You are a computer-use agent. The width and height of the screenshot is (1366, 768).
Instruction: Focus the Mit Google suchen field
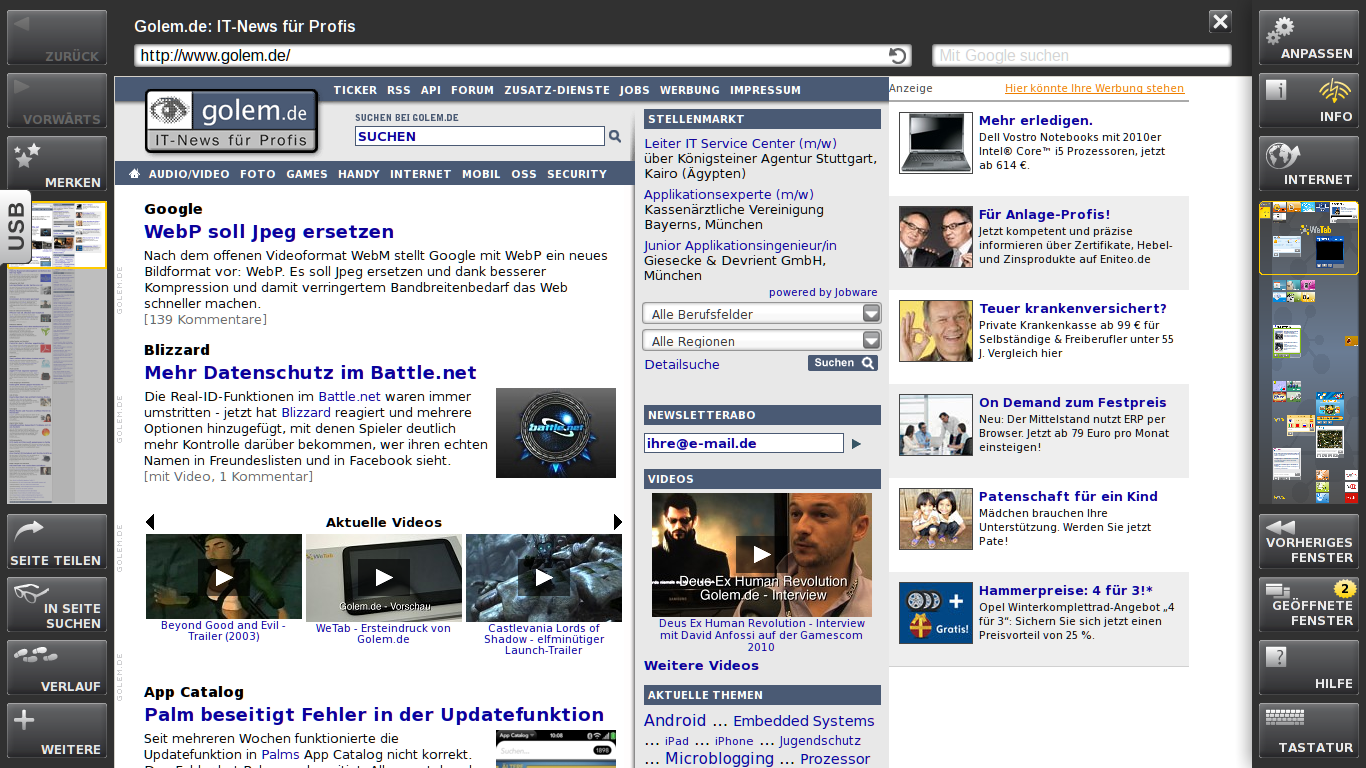coord(1081,56)
